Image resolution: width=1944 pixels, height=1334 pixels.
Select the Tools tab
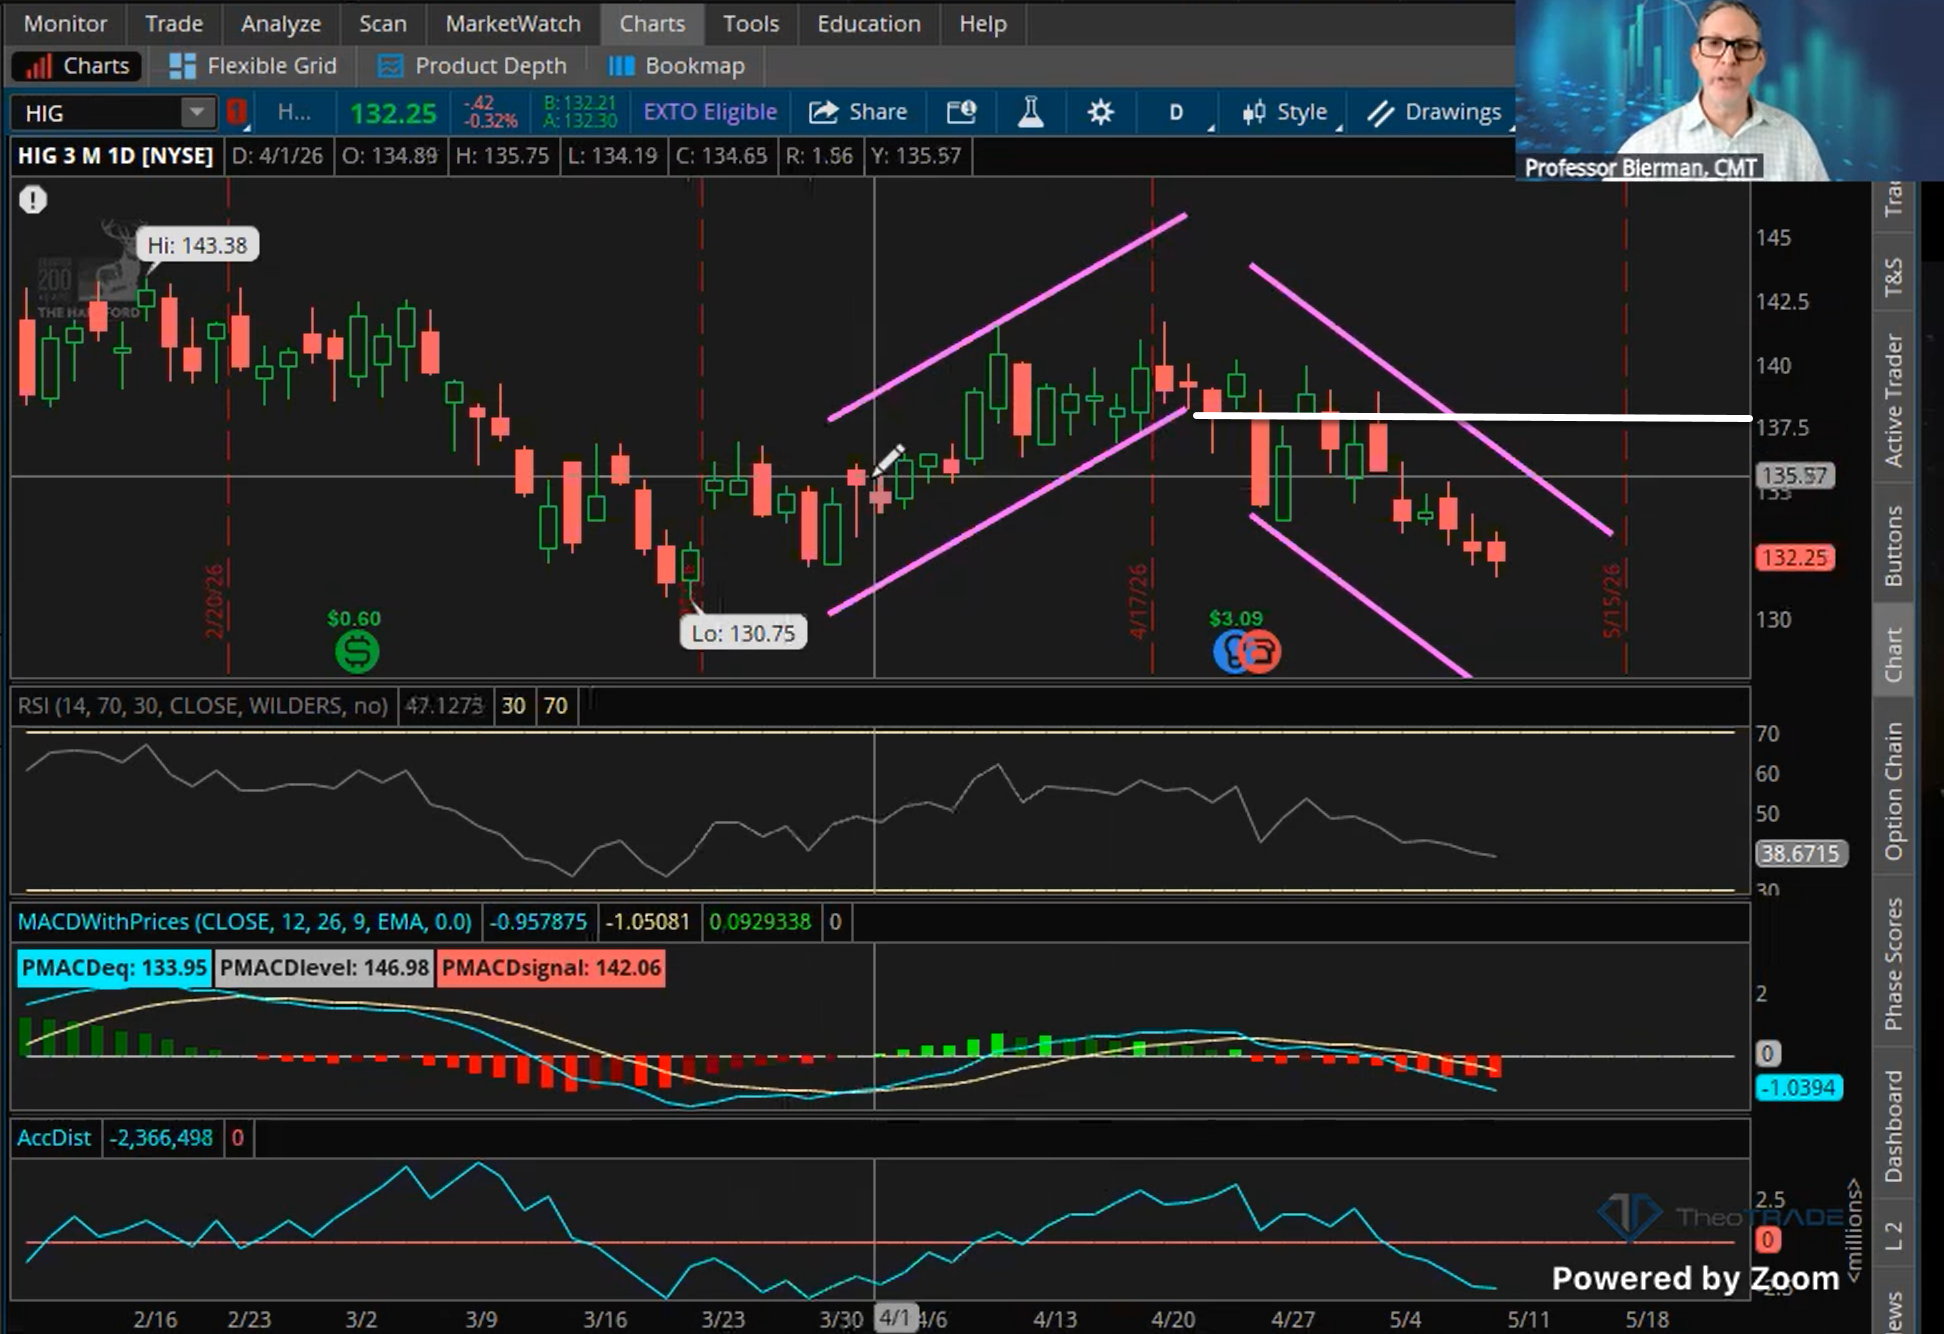tap(751, 23)
